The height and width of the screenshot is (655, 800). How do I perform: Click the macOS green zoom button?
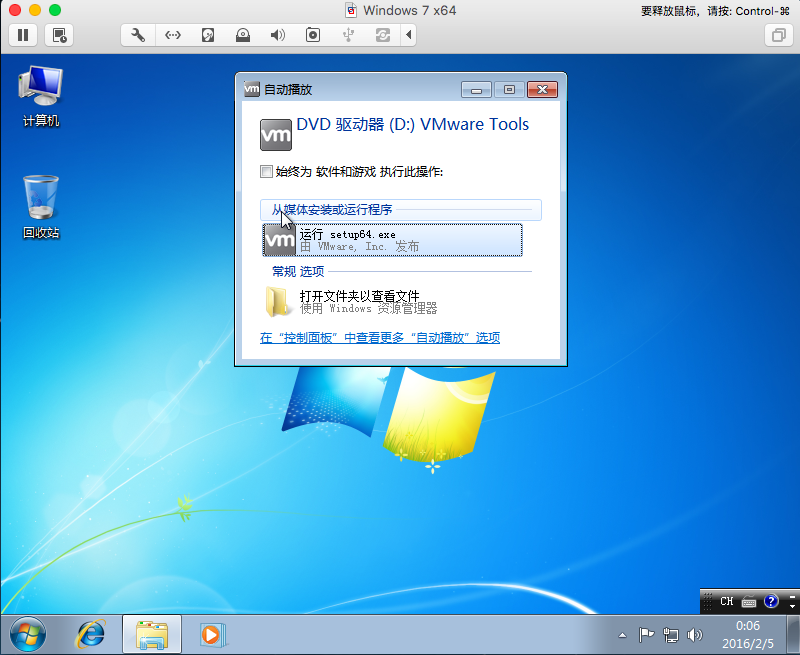click(x=55, y=10)
